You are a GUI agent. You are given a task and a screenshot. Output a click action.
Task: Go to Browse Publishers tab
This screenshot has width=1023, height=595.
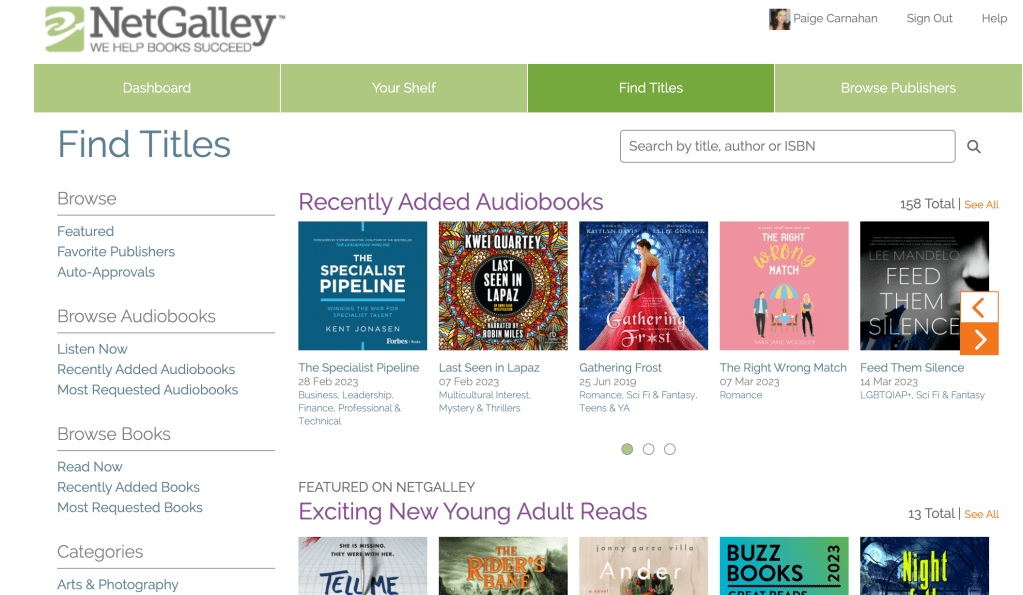[898, 88]
